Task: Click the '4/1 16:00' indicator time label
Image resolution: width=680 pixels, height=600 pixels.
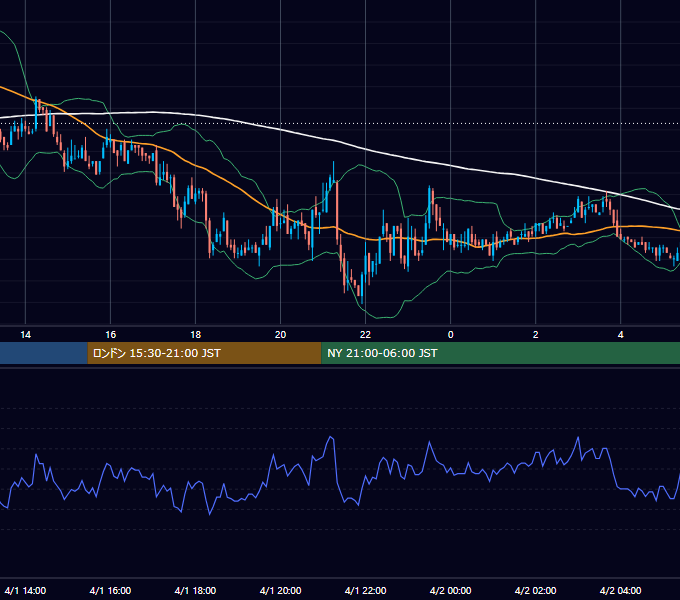Action: pos(111,591)
